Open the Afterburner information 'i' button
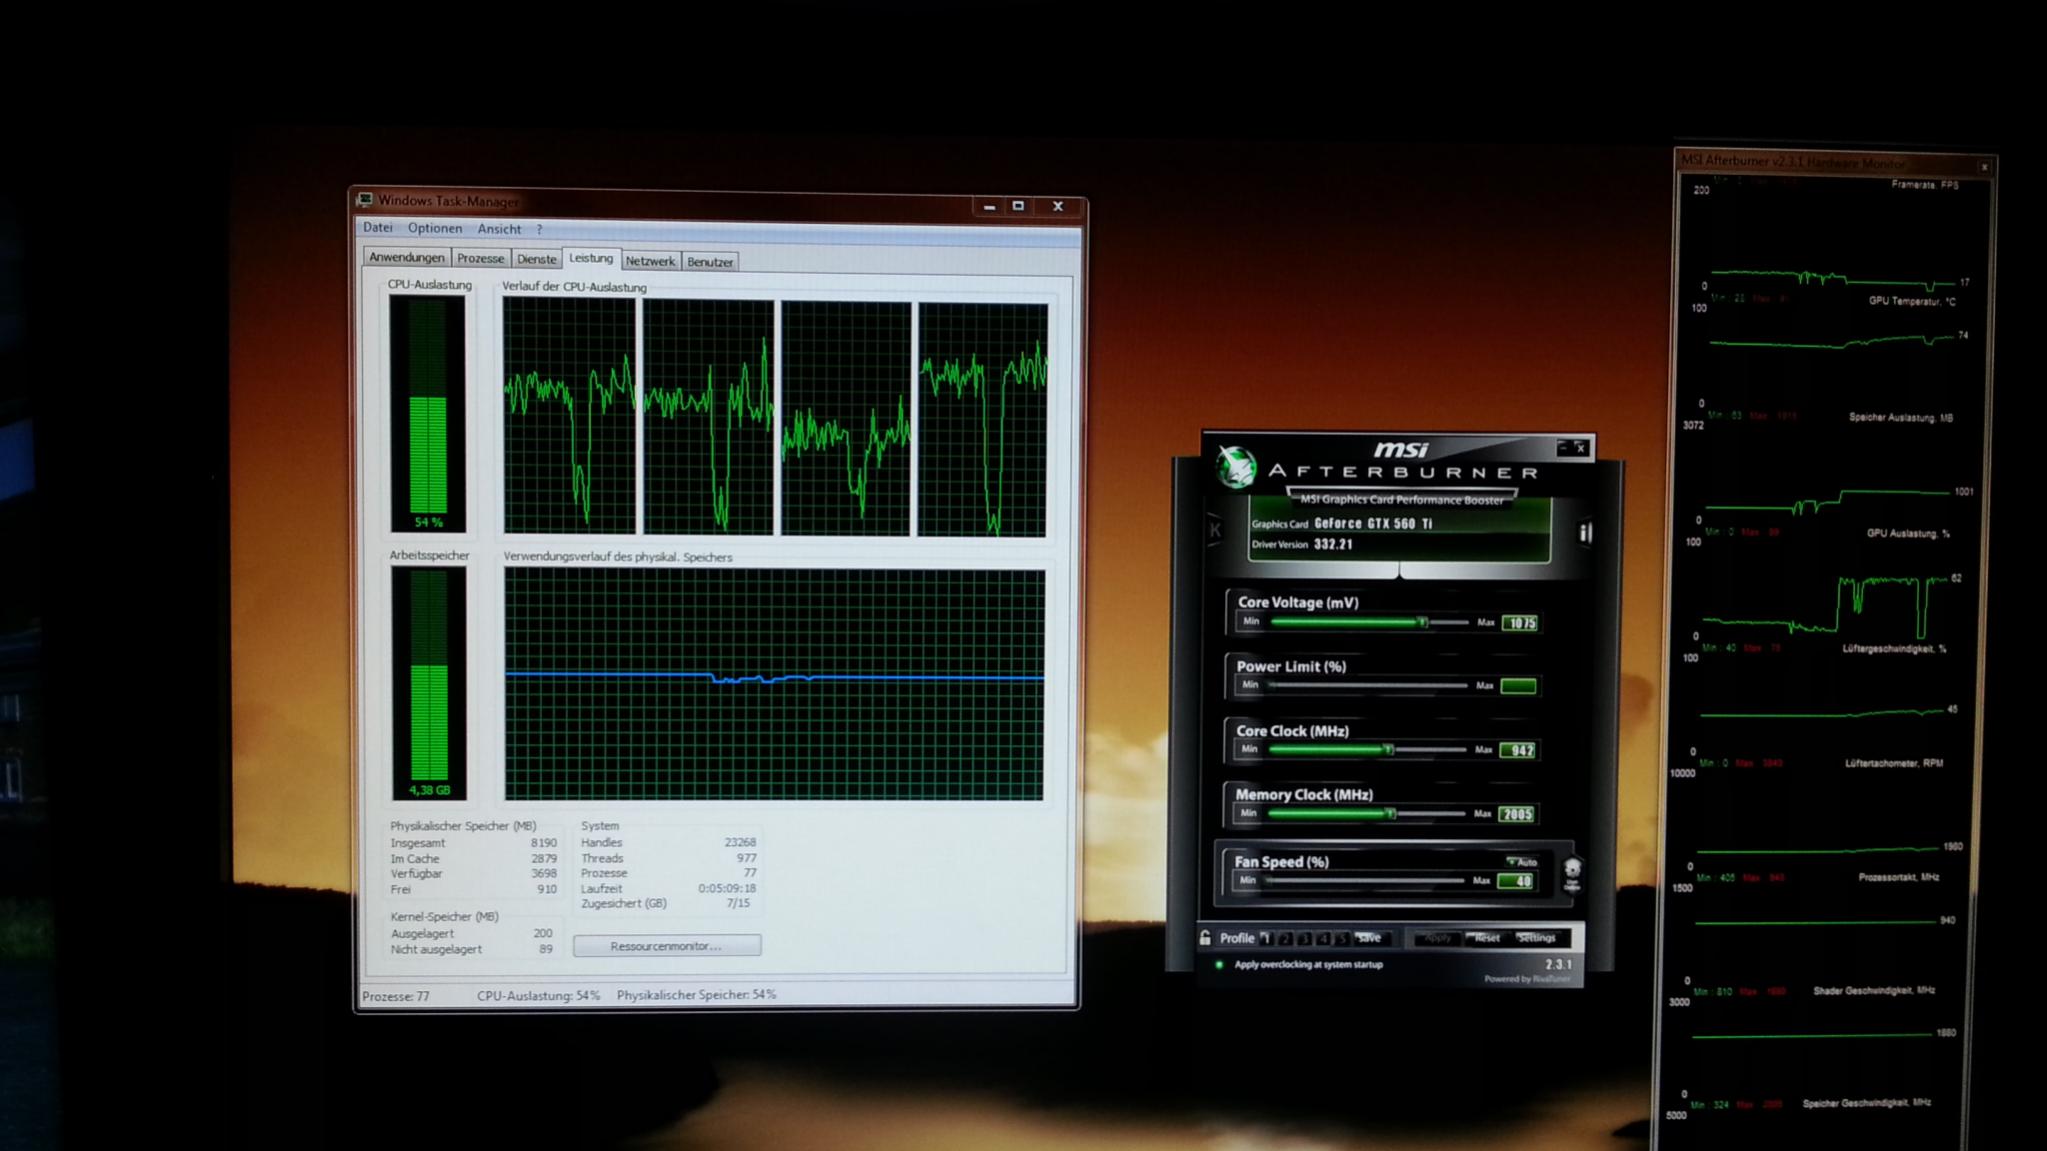The height and width of the screenshot is (1151, 2047). point(1585,533)
